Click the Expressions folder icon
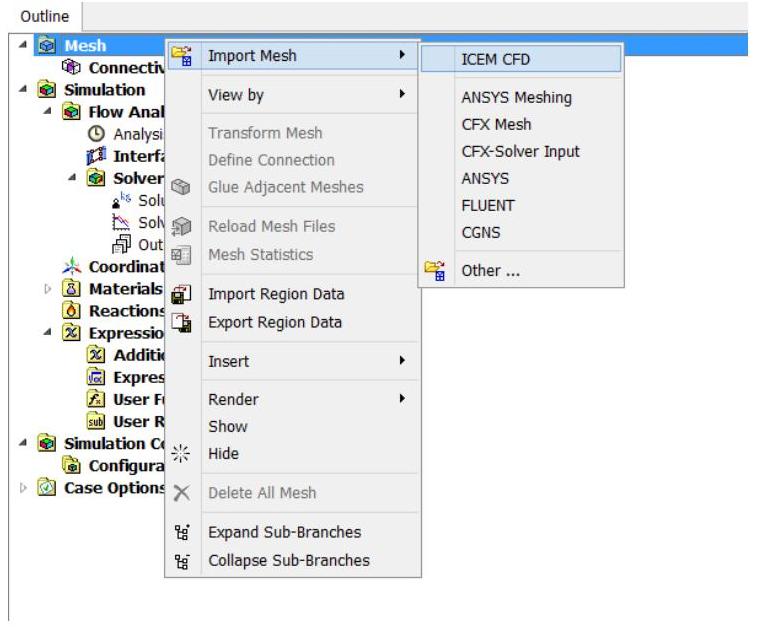This screenshot has height=627, width=758. click(x=71, y=333)
